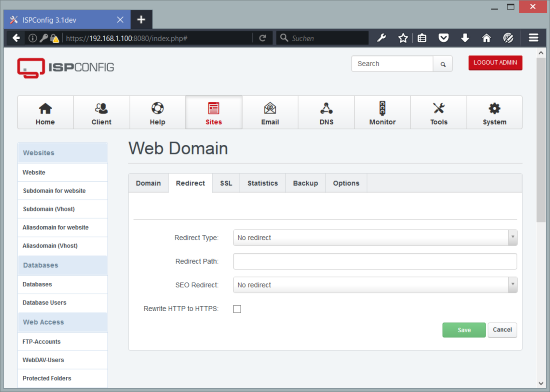Switch to the SSL tab
Image resolution: width=550 pixels, height=392 pixels.
tap(226, 183)
